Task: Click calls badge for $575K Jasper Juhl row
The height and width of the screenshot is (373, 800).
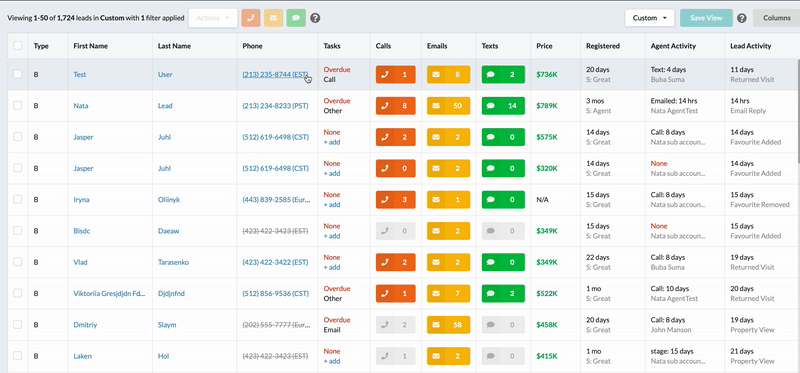Action: tap(395, 137)
